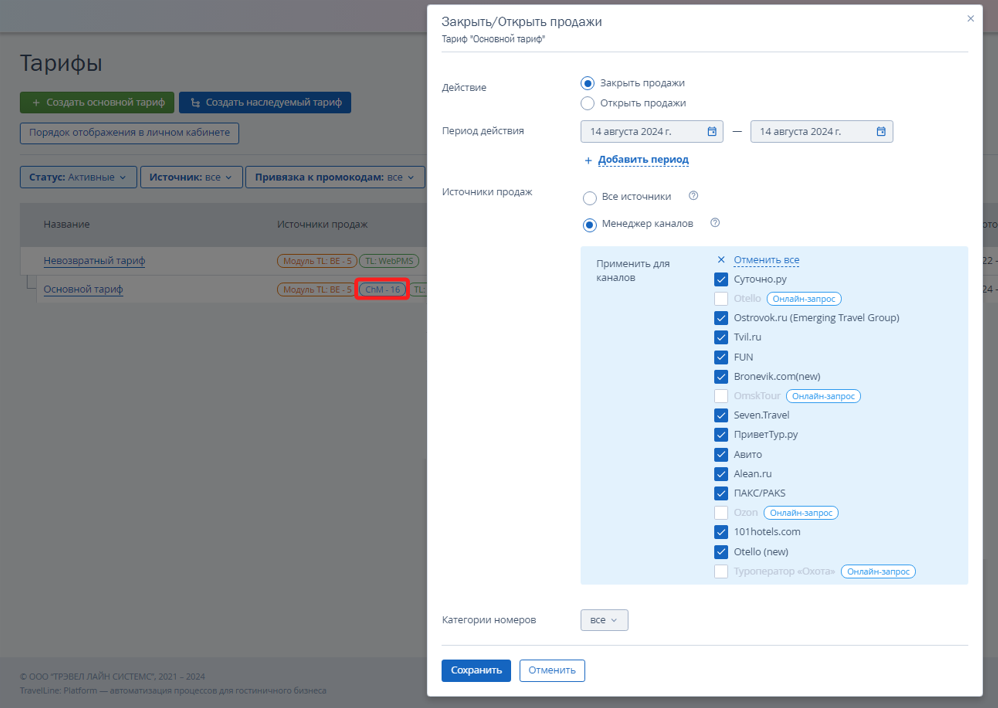Viewport: 998px width, 708px height.
Task: Select Закрыть продажи radio option
Action: (x=587, y=83)
